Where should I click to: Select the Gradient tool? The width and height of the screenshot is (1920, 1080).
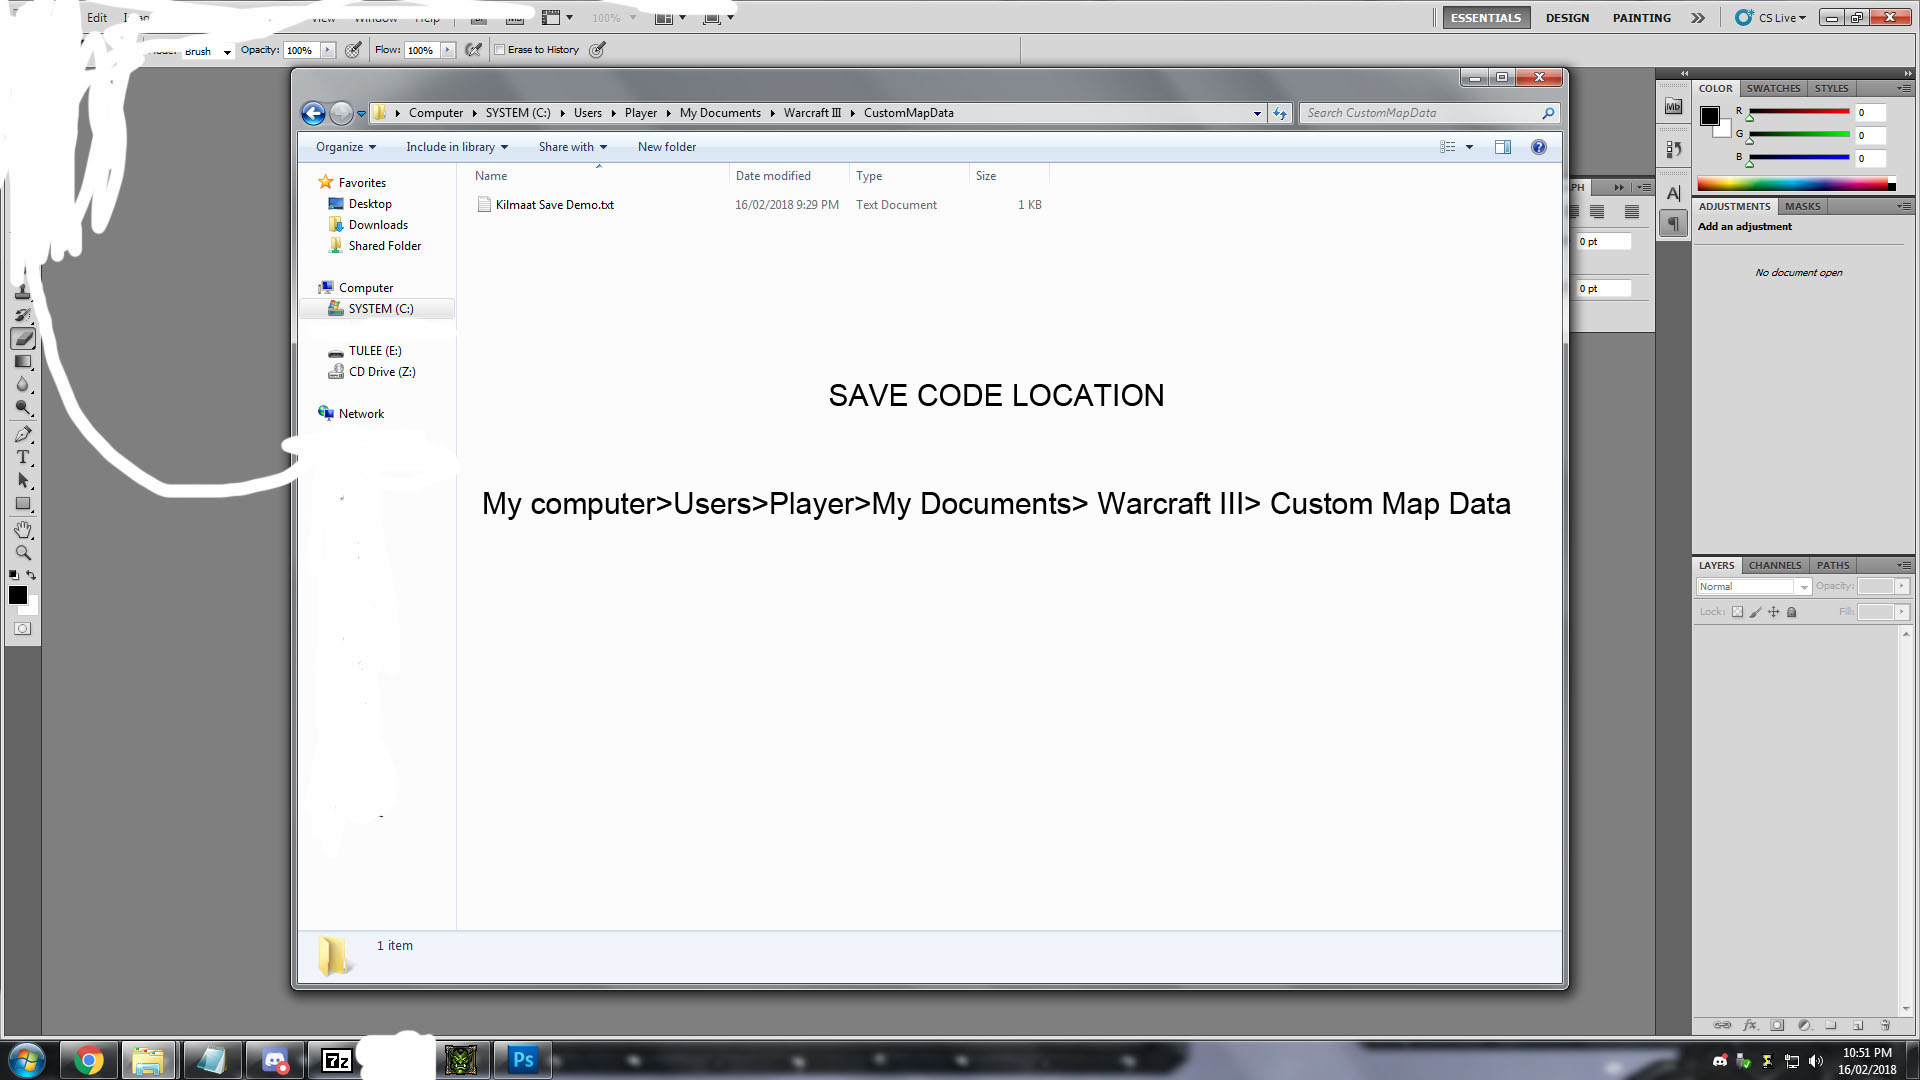[x=23, y=362]
